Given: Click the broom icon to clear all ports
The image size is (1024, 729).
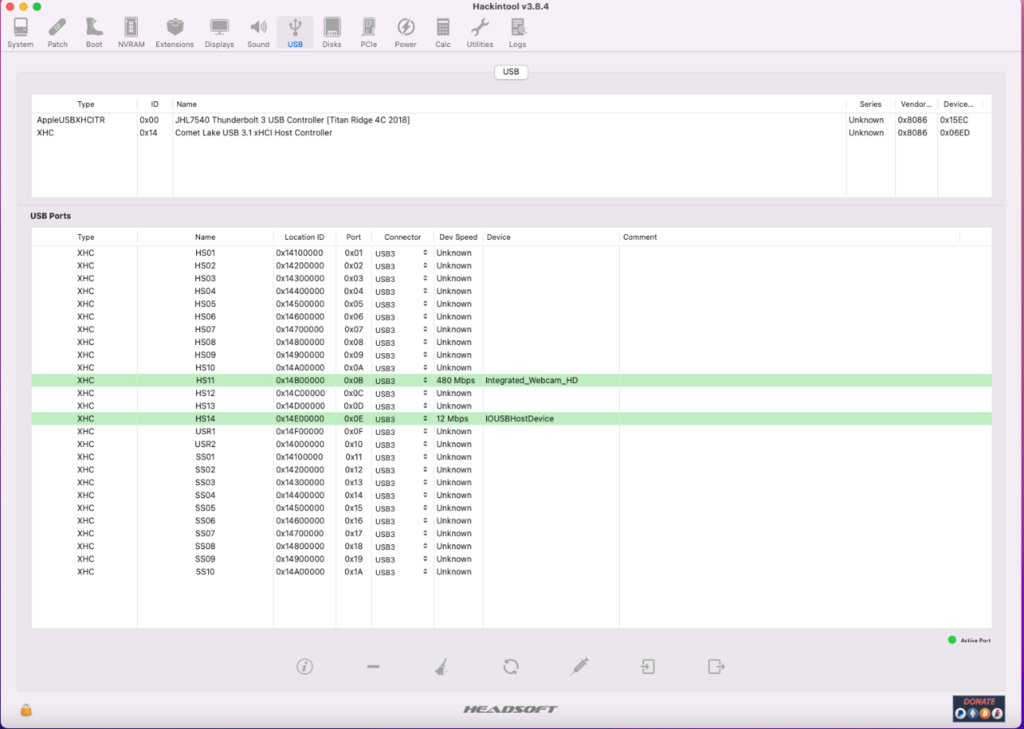Looking at the screenshot, I should 441,667.
